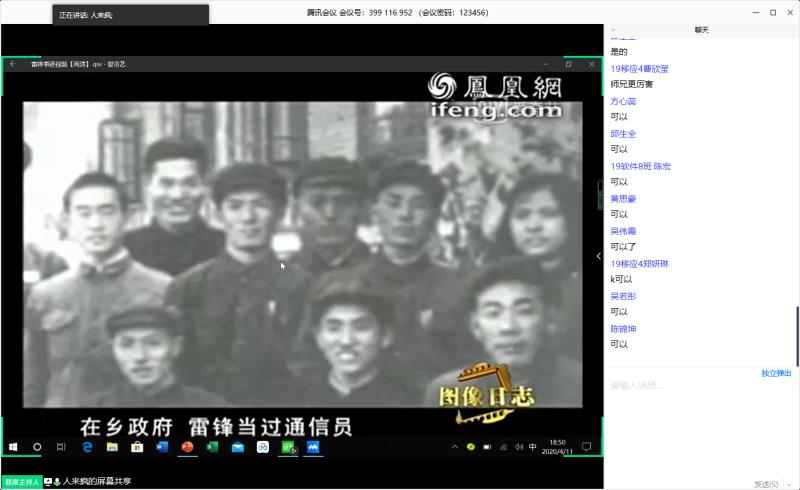Open File Explorer from the taskbar
This screenshot has width=800, height=490.
112,447
